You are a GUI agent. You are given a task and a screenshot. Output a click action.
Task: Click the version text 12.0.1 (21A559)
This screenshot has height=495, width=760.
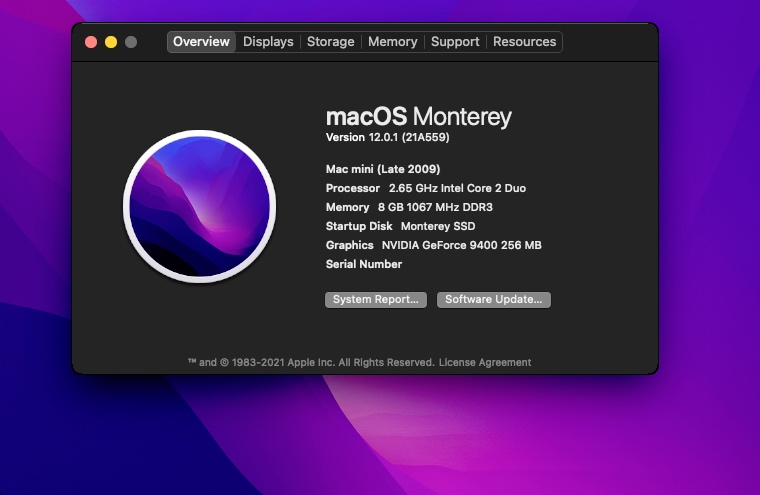coord(409,137)
